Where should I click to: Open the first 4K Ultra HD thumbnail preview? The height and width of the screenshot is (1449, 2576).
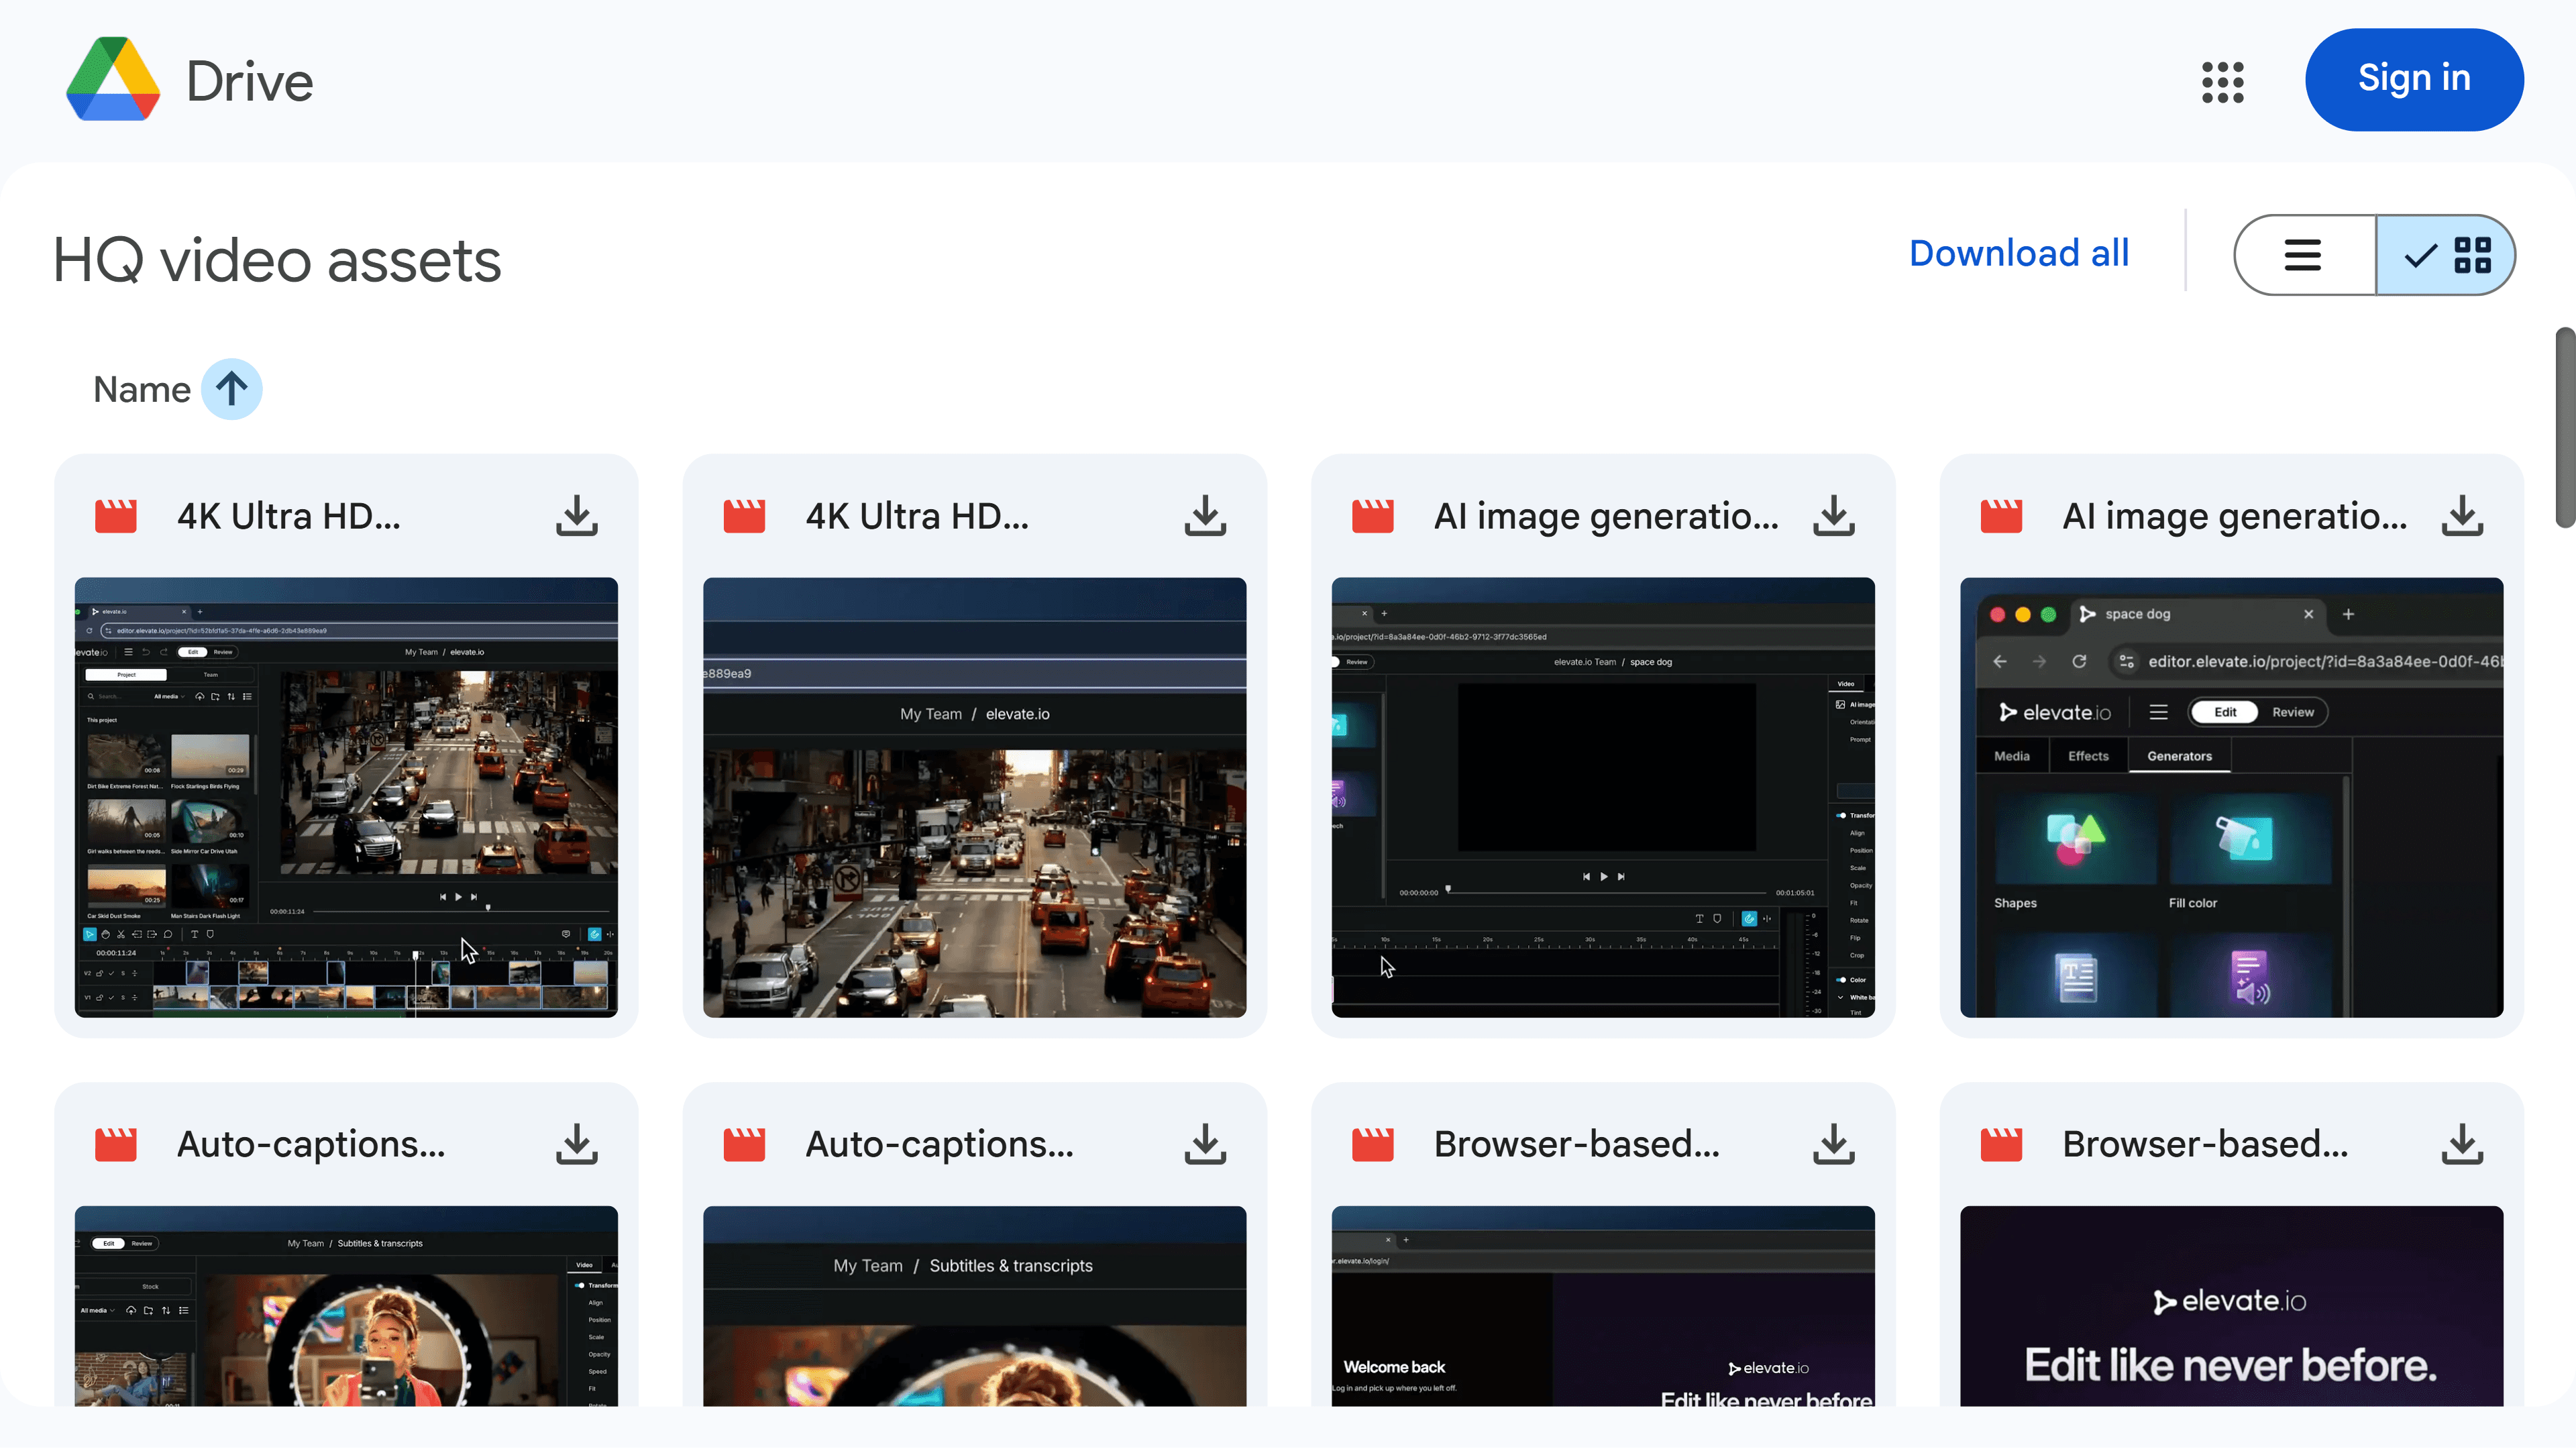coord(346,797)
